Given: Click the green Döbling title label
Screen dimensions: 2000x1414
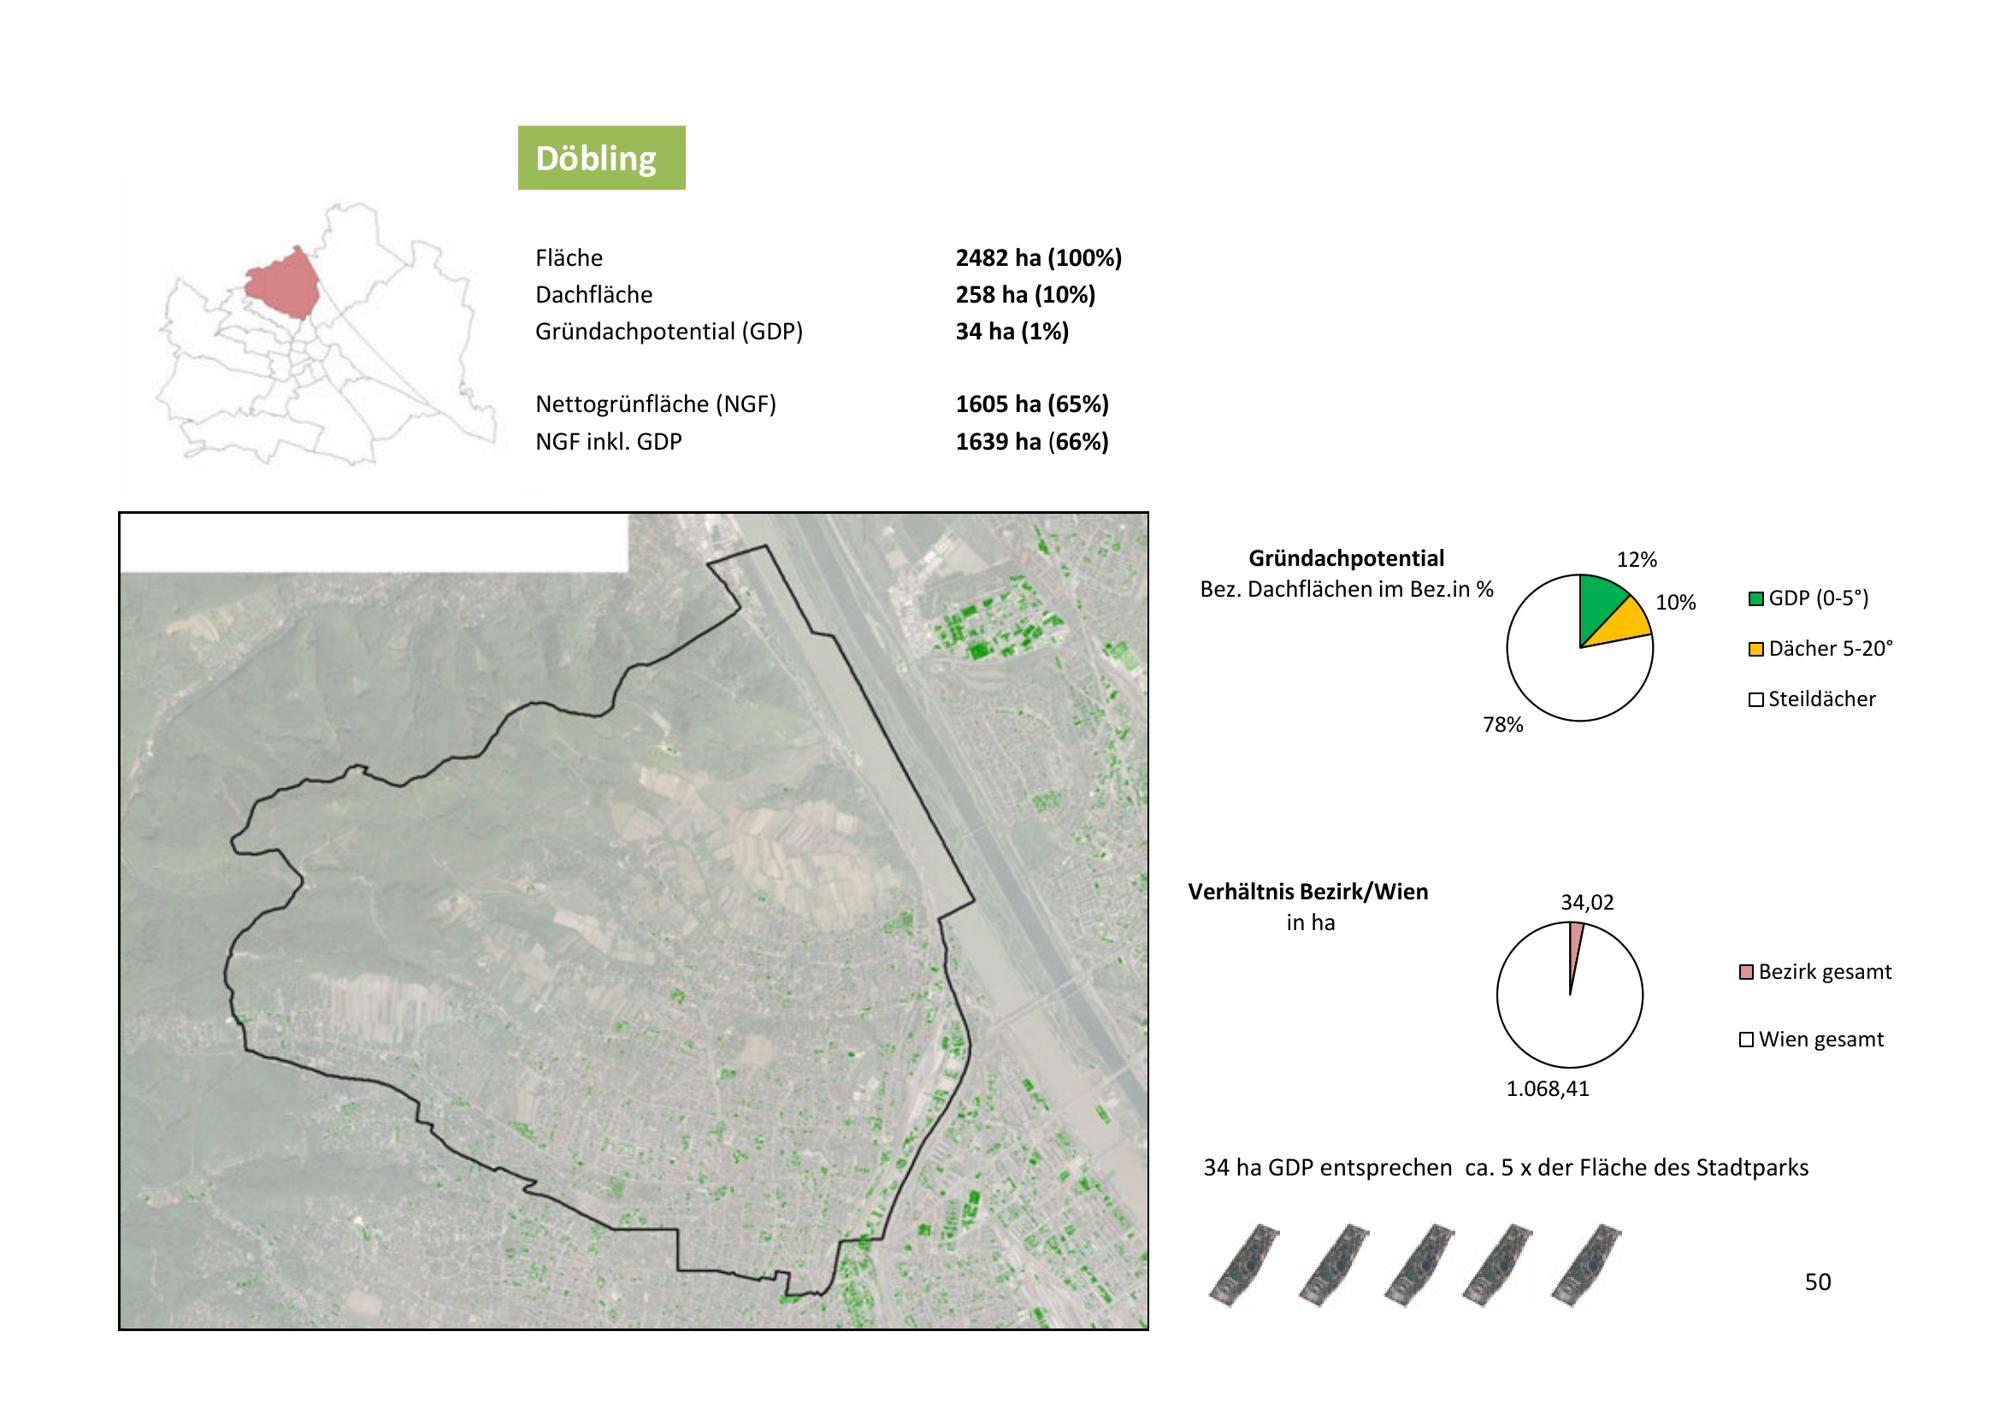Looking at the screenshot, I should click(x=601, y=158).
